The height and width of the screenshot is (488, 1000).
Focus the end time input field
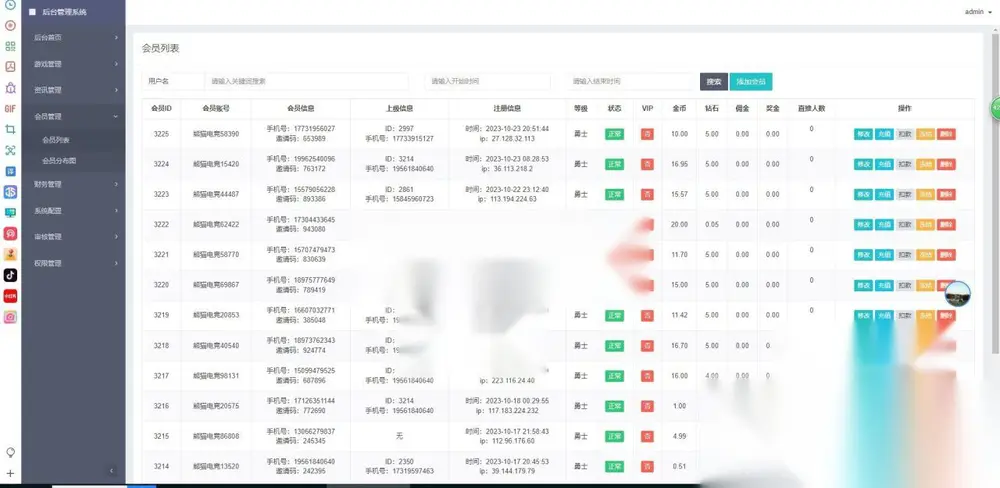(x=630, y=81)
